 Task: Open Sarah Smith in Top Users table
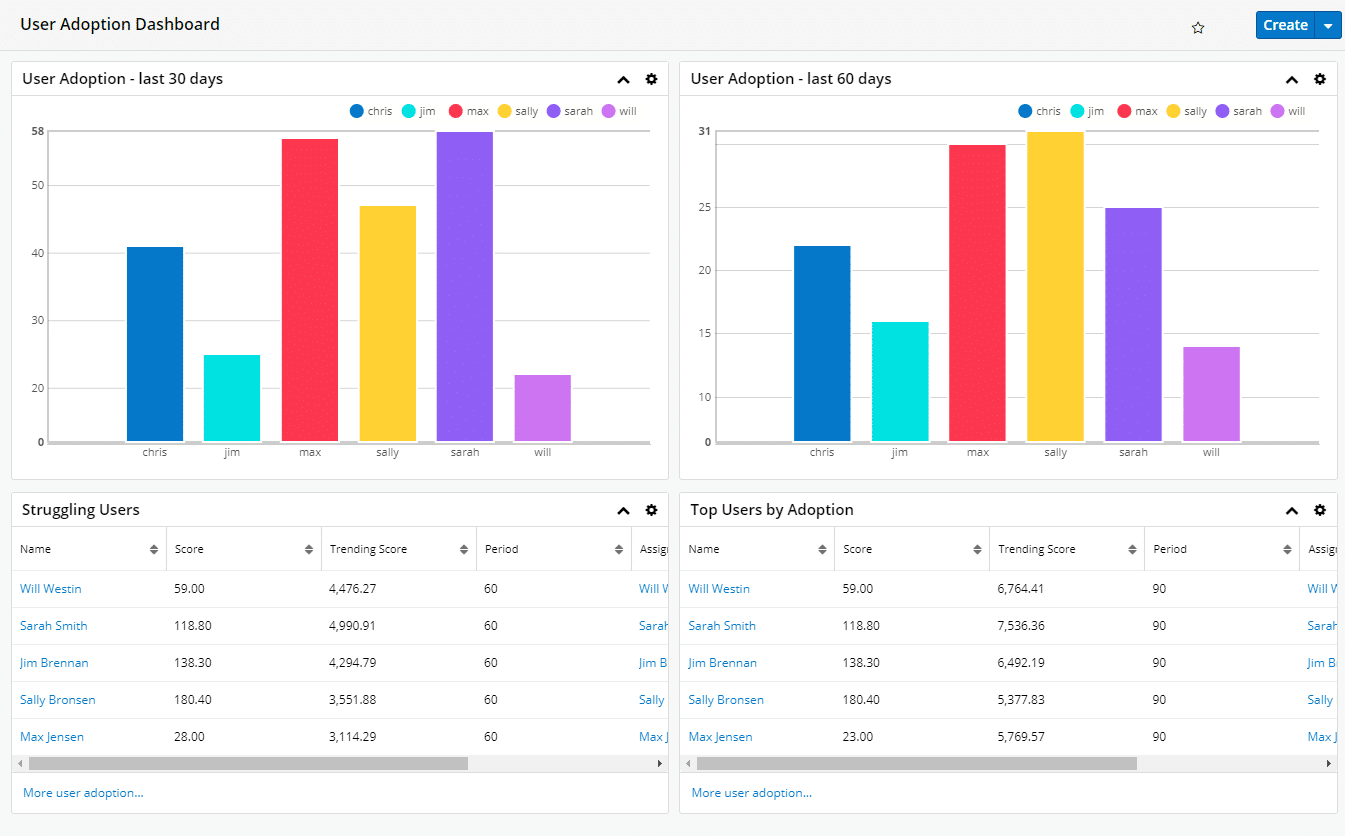[x=722, y=626]
